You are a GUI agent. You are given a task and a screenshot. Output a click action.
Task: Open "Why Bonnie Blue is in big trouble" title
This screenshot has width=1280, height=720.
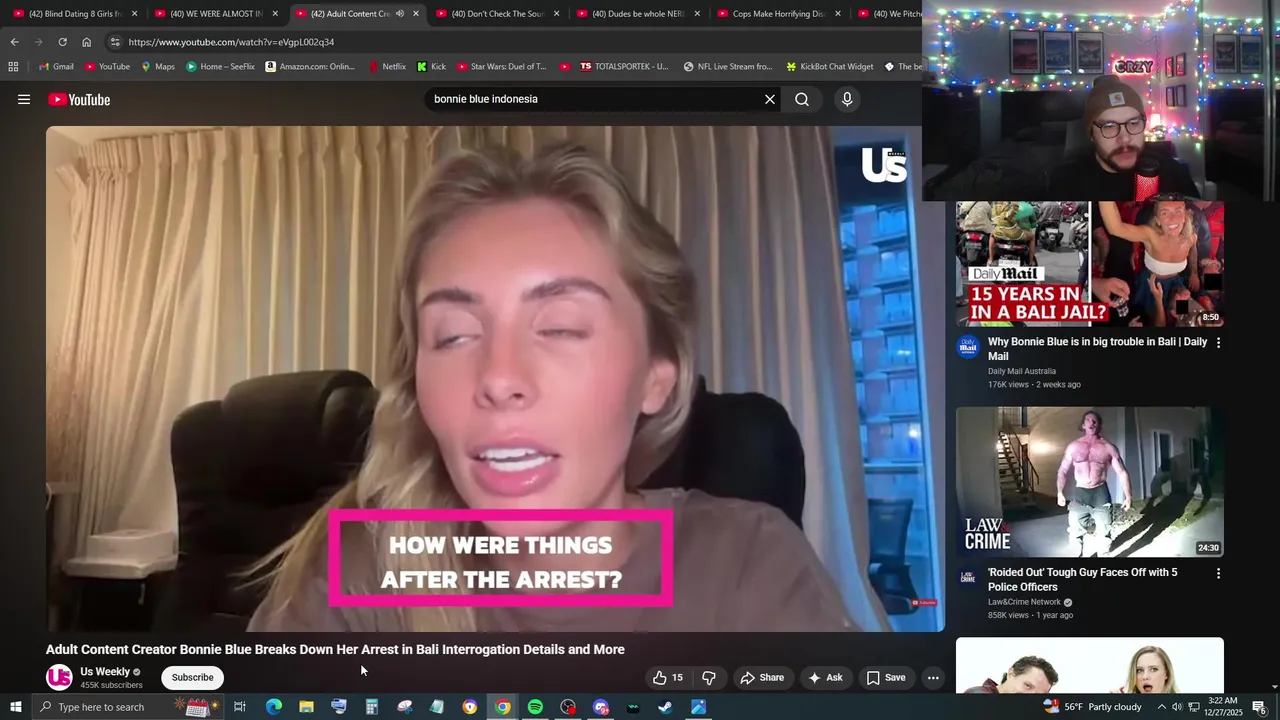coord(1097,349)
